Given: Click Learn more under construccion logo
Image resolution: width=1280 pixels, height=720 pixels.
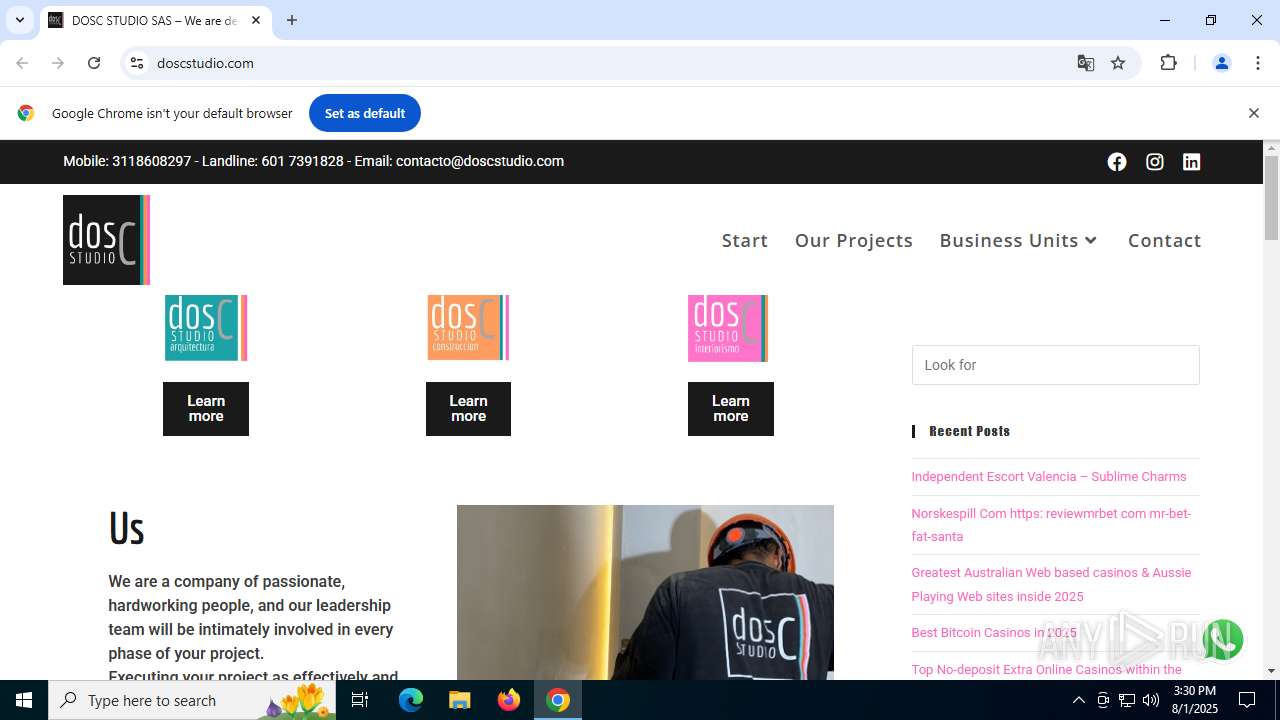Looking at the screenshot, I should tap(468, 409).
